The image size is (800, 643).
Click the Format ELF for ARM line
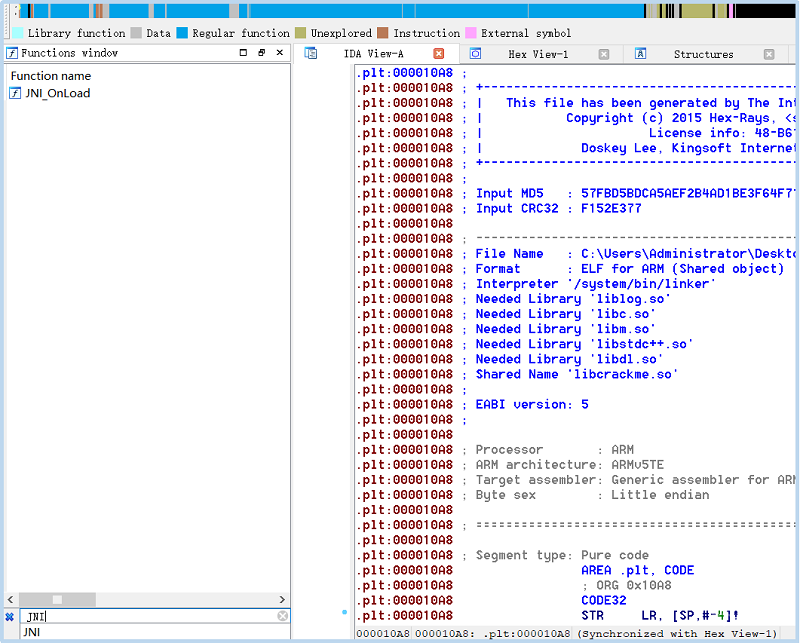click(629, 269)
